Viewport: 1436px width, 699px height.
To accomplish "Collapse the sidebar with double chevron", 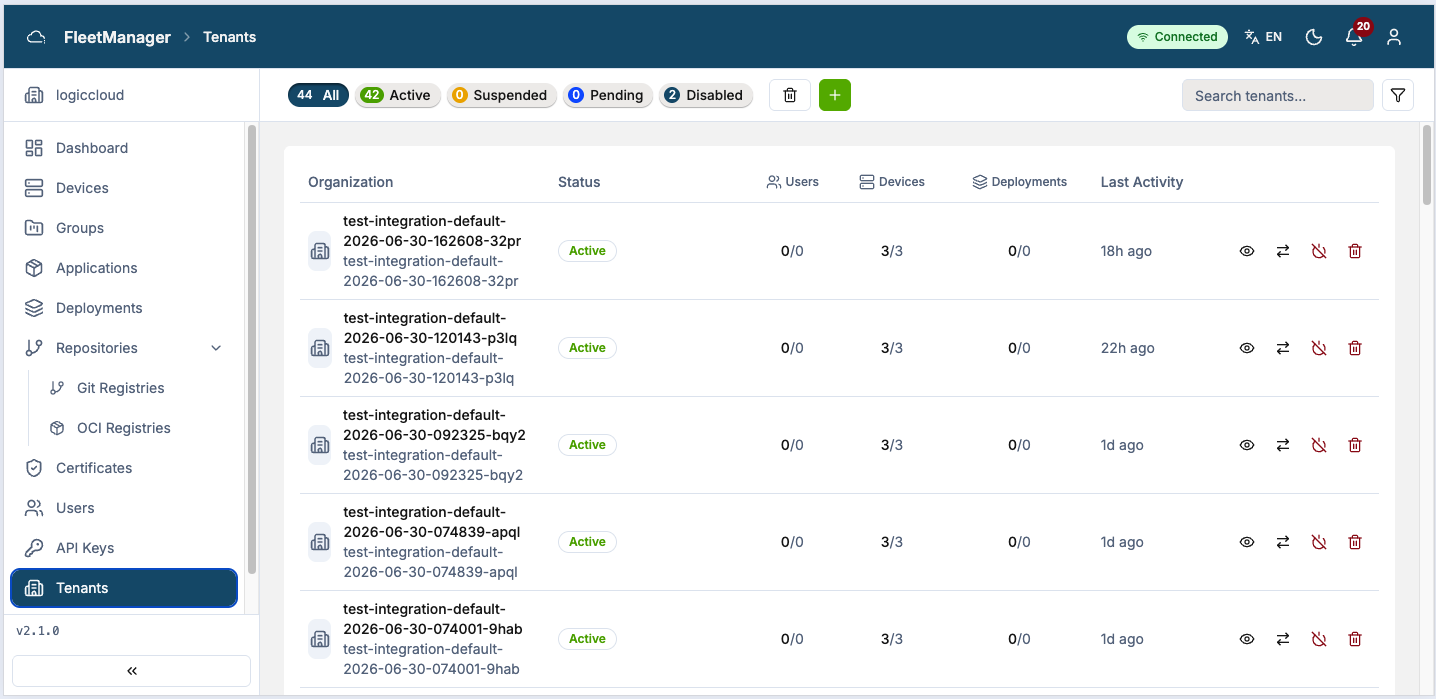I will 131,671.
